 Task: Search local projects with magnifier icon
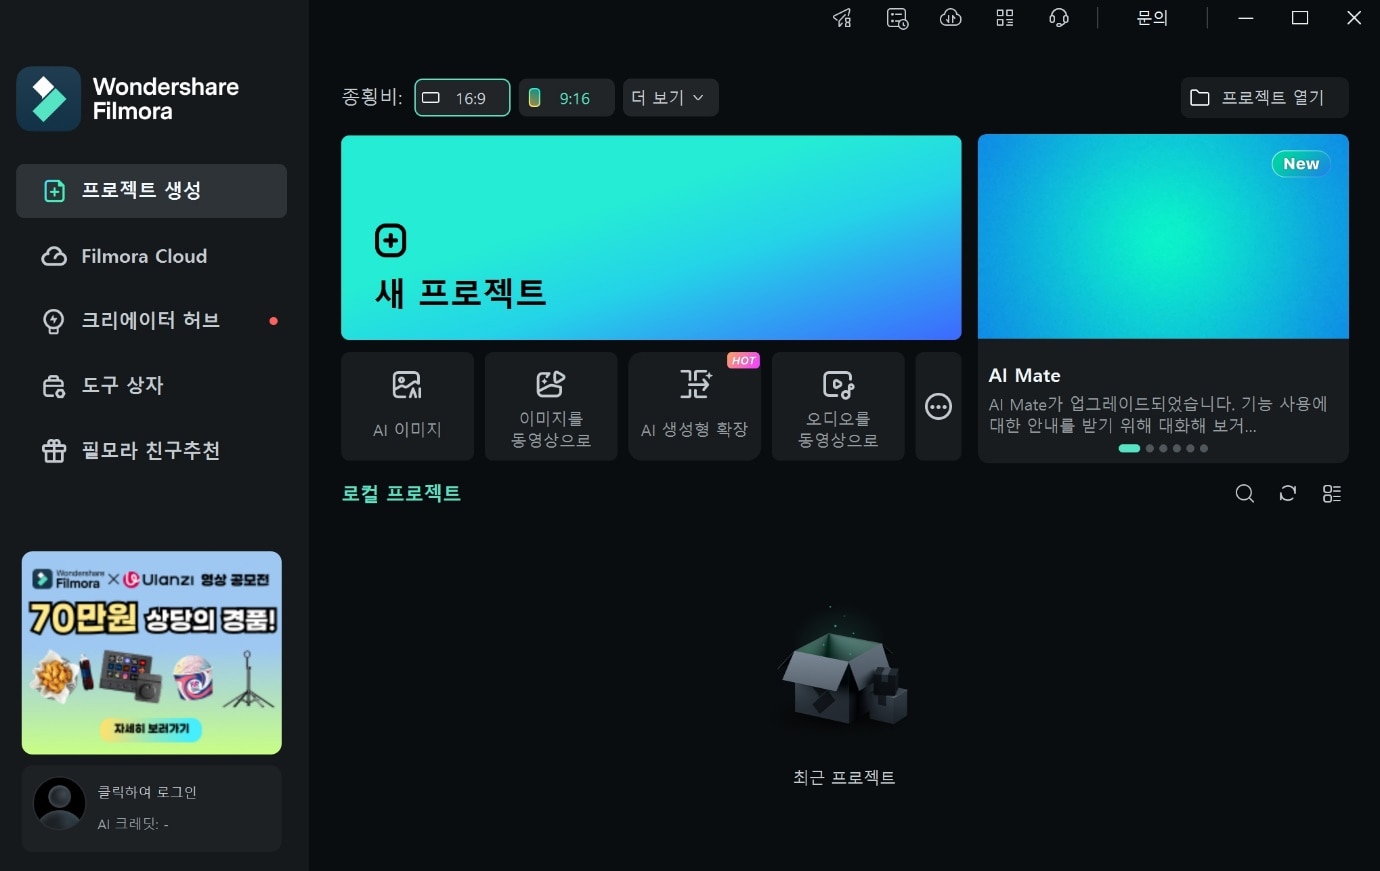pos(1245,494)
